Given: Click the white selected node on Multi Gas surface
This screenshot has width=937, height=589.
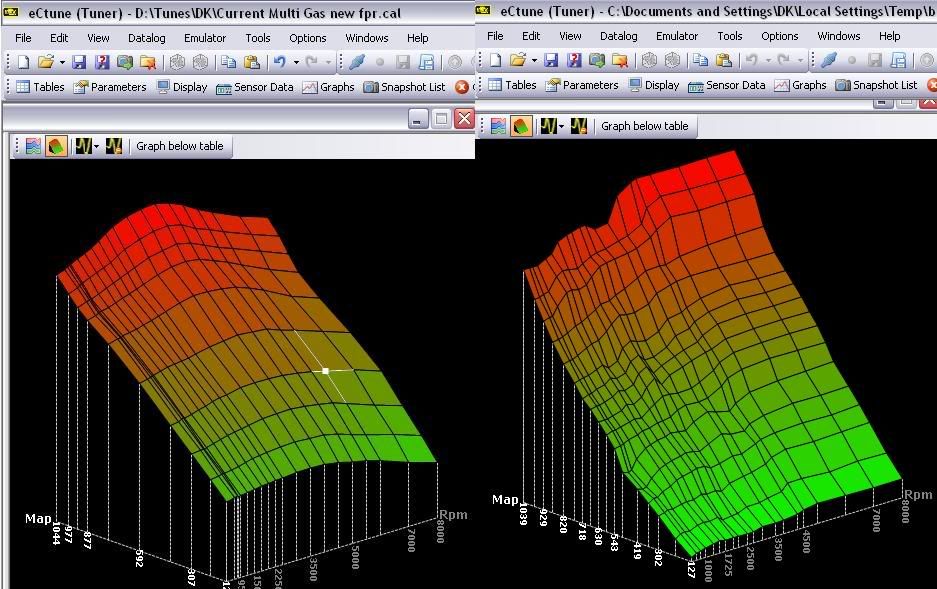Looking at the screenshot, I should point(325,371).
